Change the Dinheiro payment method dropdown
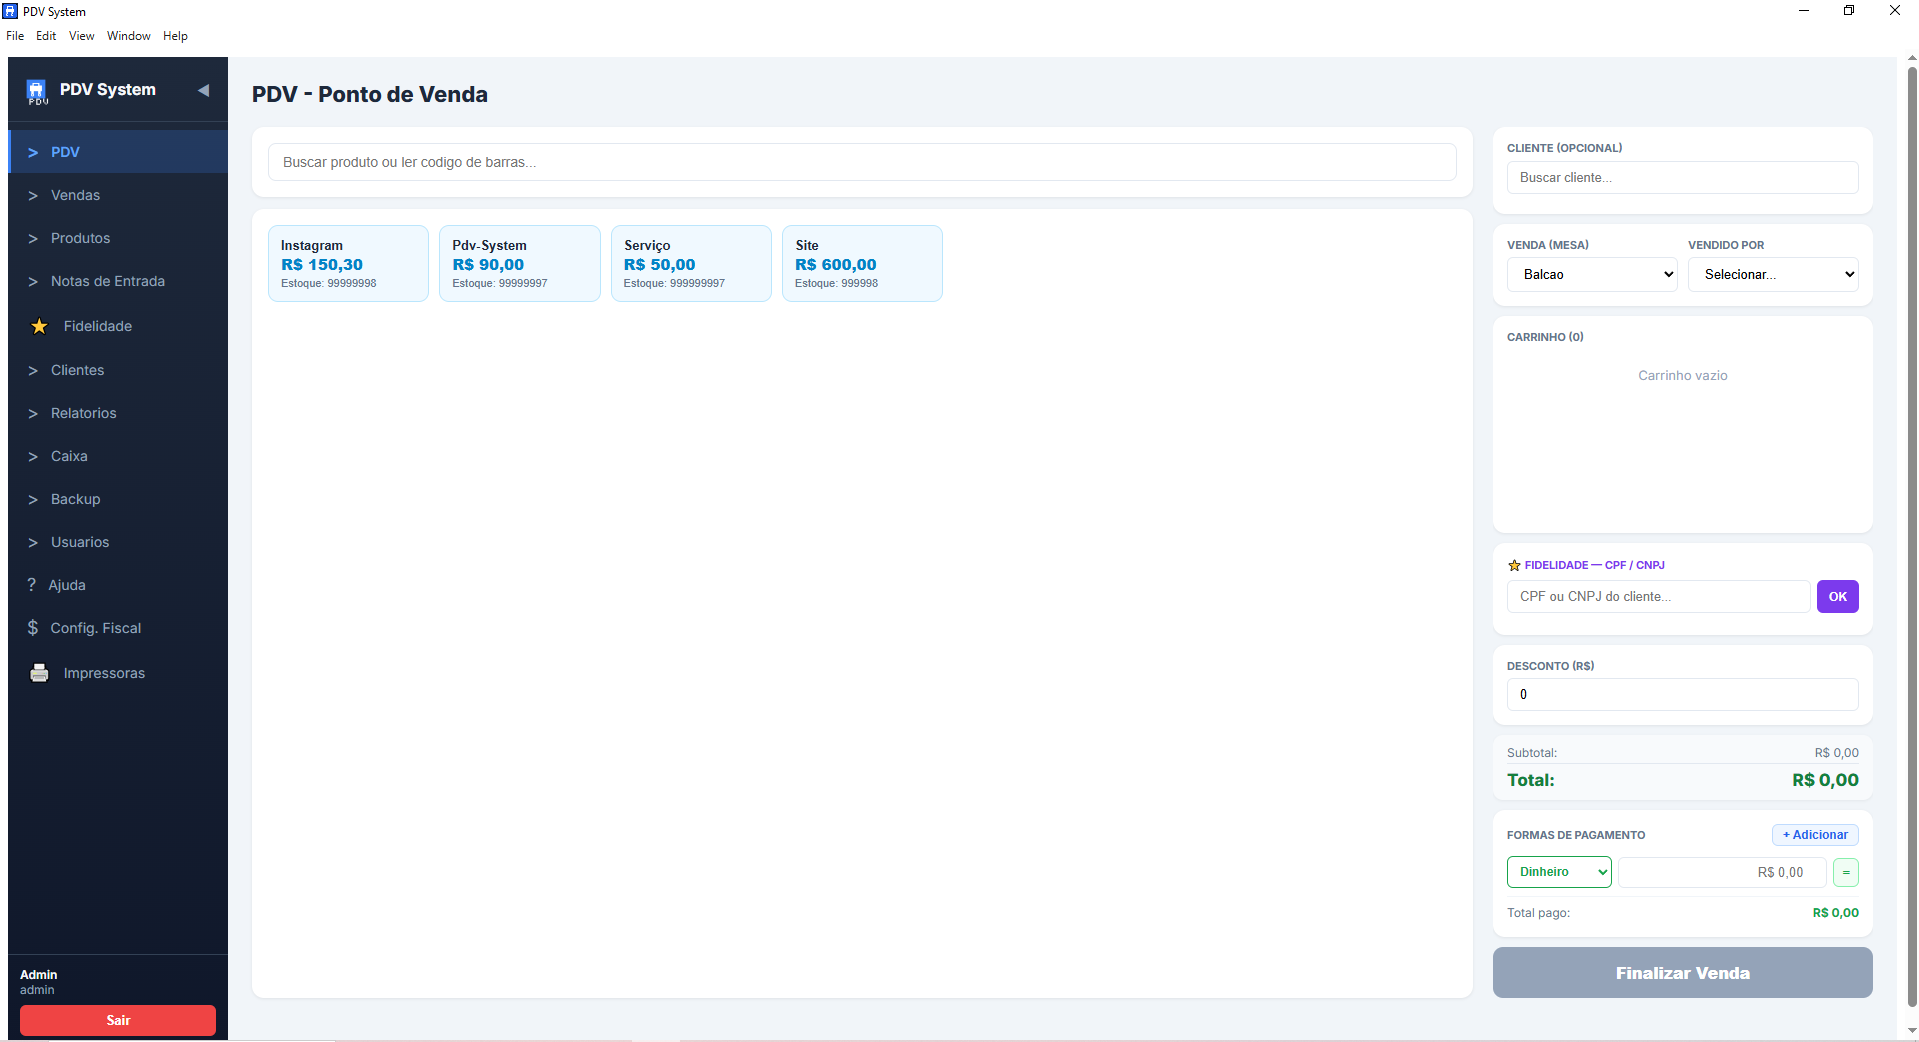The height and width of the screenshot is (1042, 1919). [1558, 872]
